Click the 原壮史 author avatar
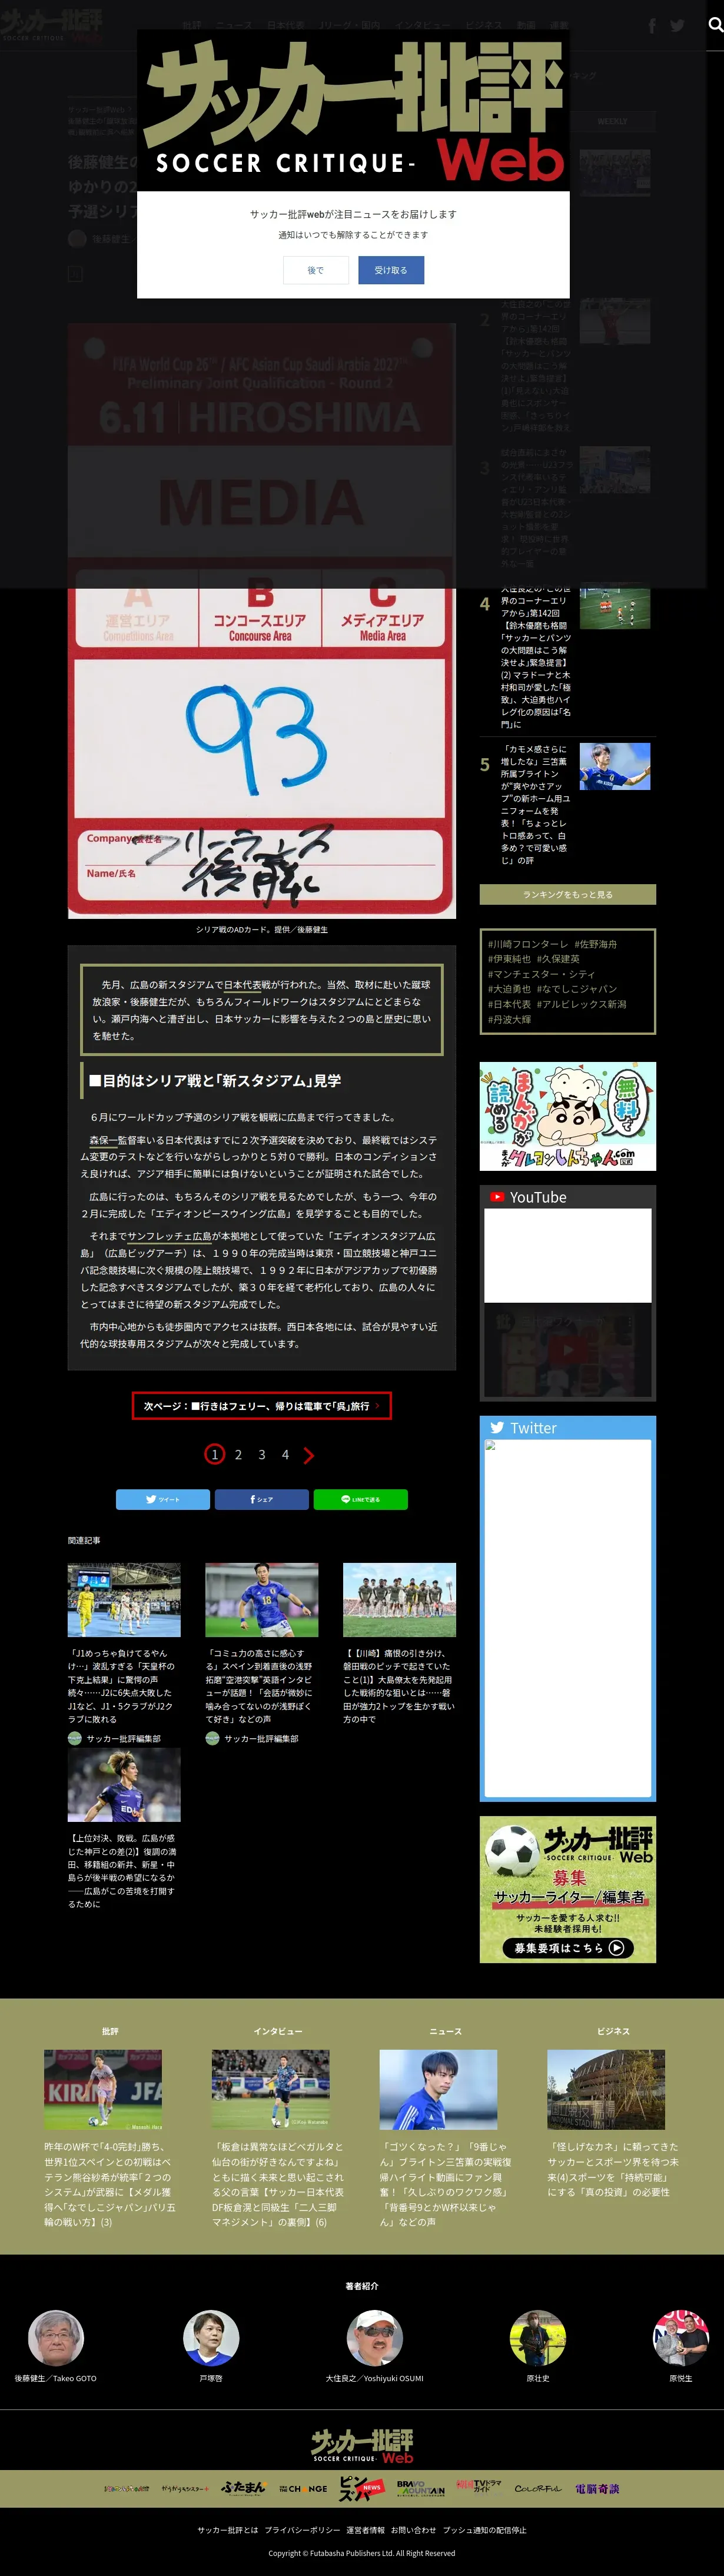Image resolution: width=724 pixels, height=2576 pixels. point(538,2338)
